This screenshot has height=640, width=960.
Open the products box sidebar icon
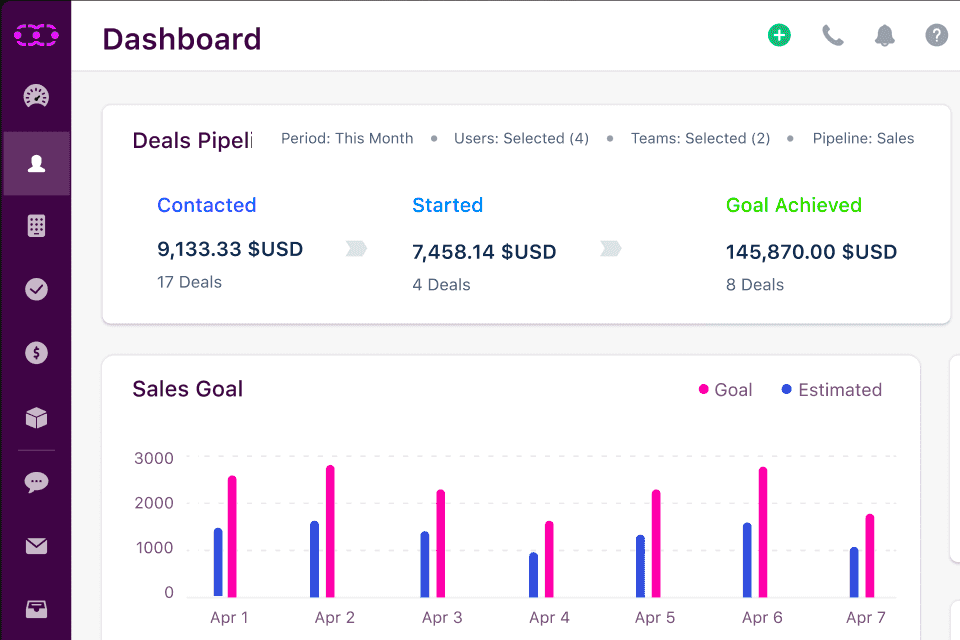[36, 418]
